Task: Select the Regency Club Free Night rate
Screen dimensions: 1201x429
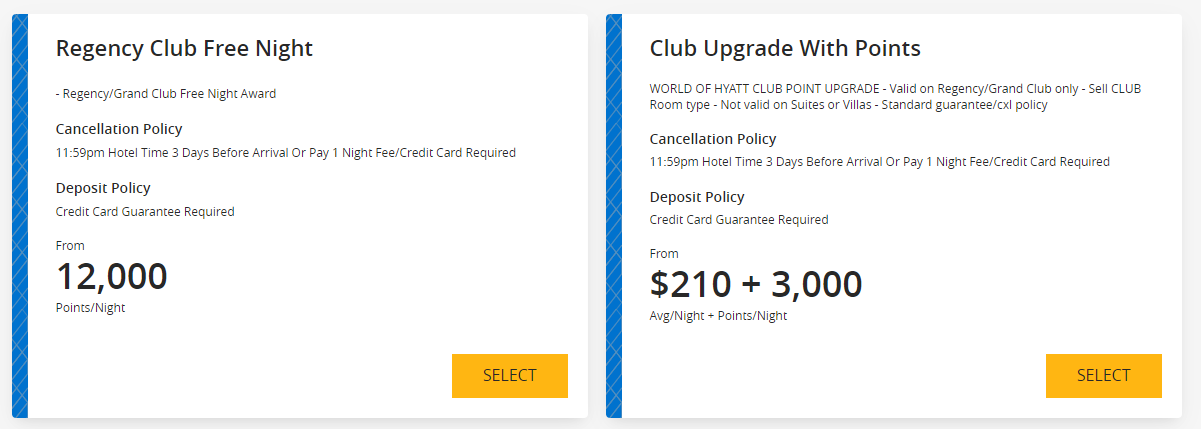Action: pos(510,376)
